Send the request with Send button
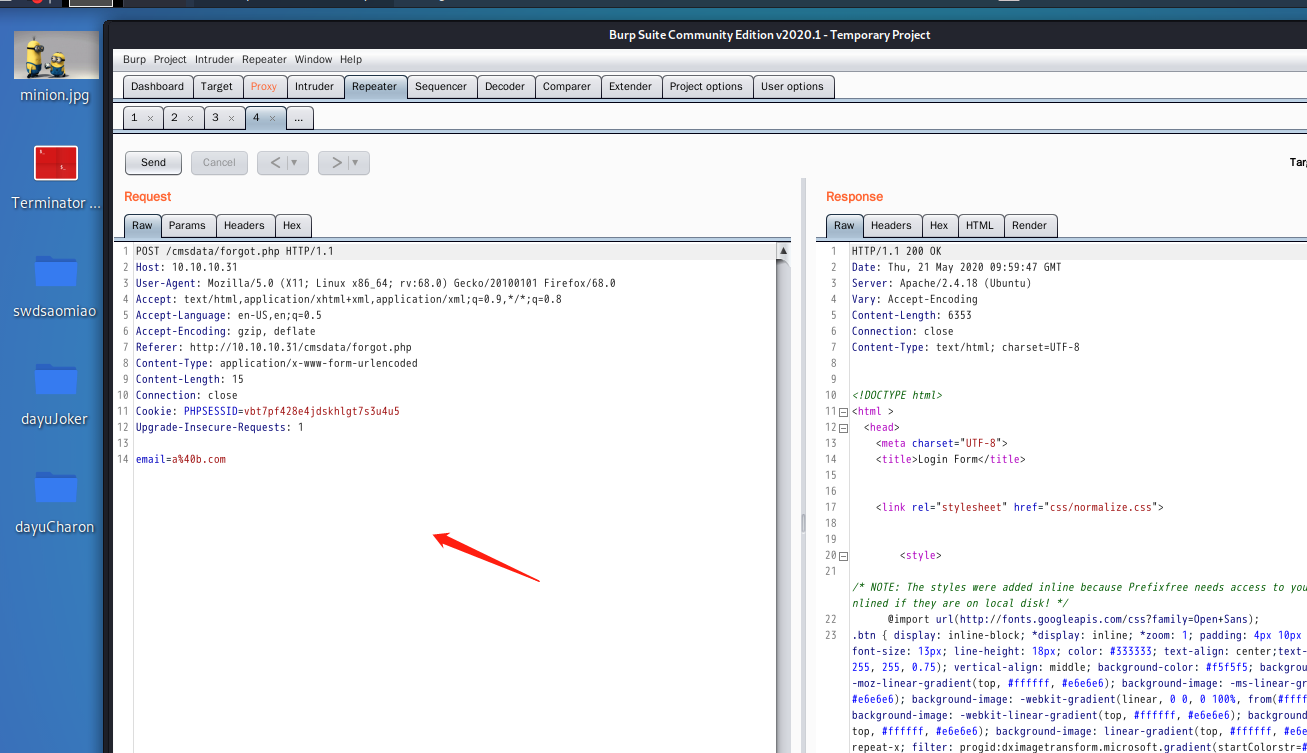This screenshot has height=753, width=1307. pos(153,162)
